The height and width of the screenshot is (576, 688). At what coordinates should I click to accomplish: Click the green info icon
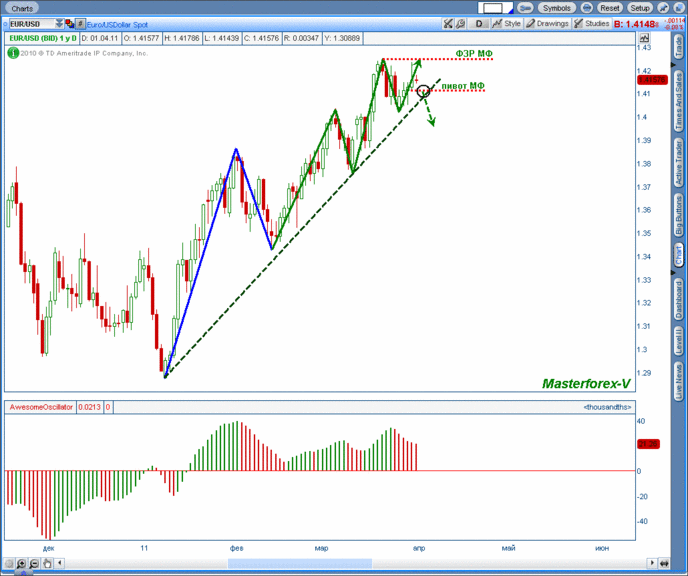13,53
